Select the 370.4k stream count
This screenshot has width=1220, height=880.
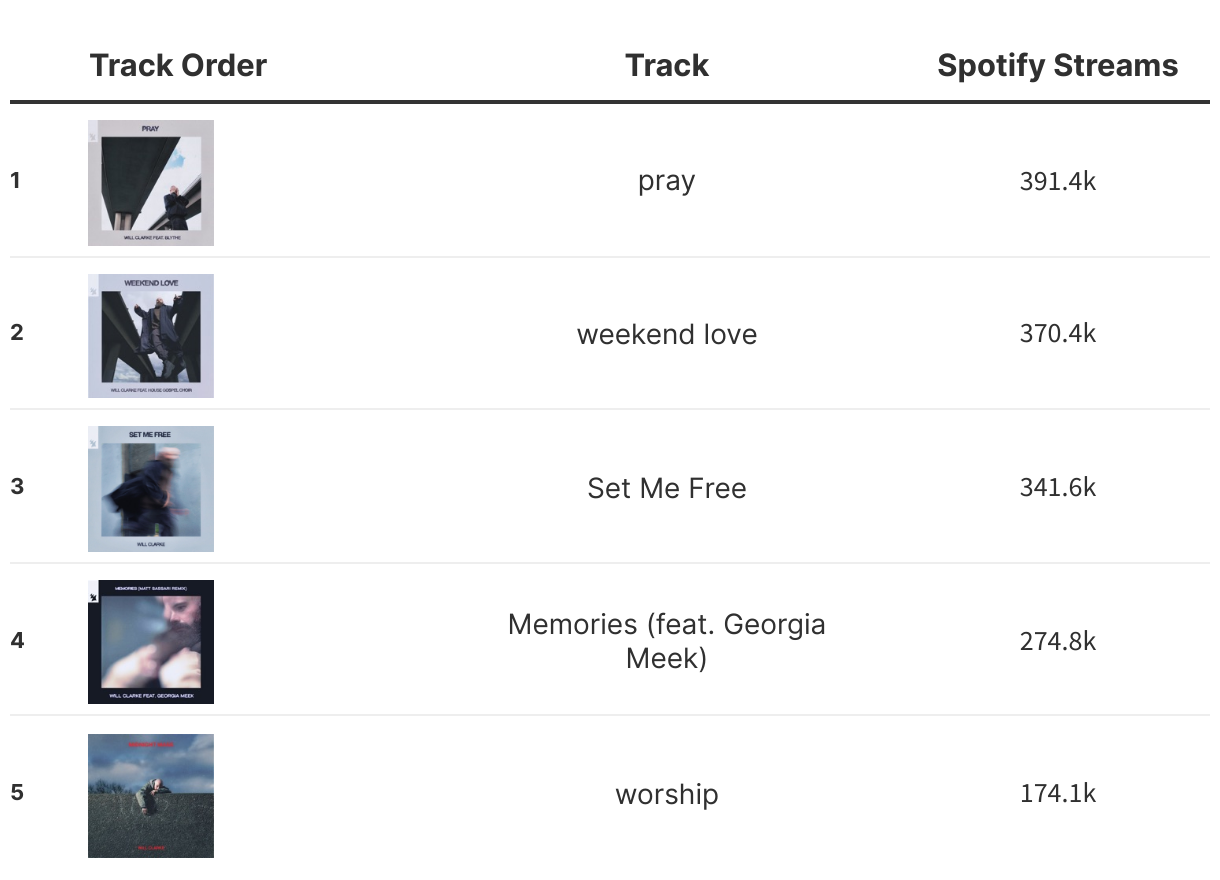1058,333
